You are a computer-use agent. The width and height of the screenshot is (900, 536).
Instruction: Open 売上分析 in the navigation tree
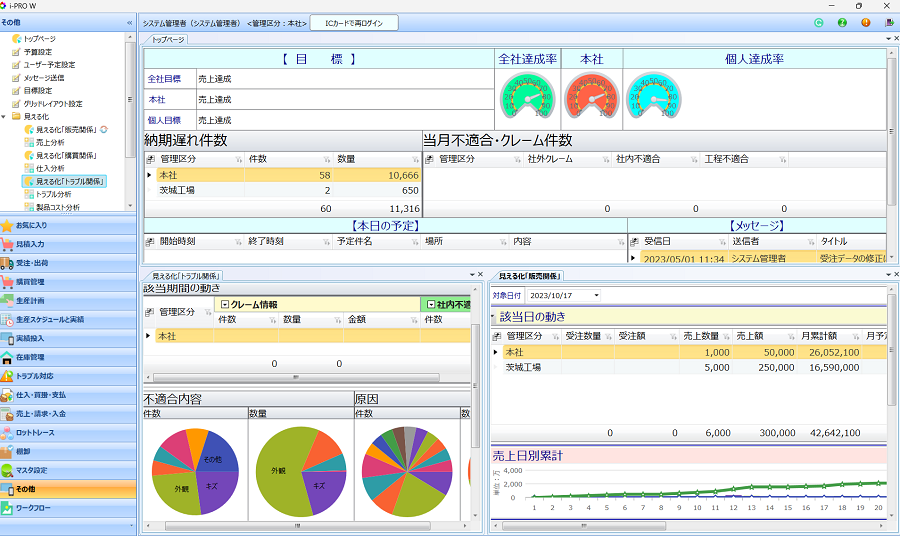pyautogui.click(x=49, y=143)
